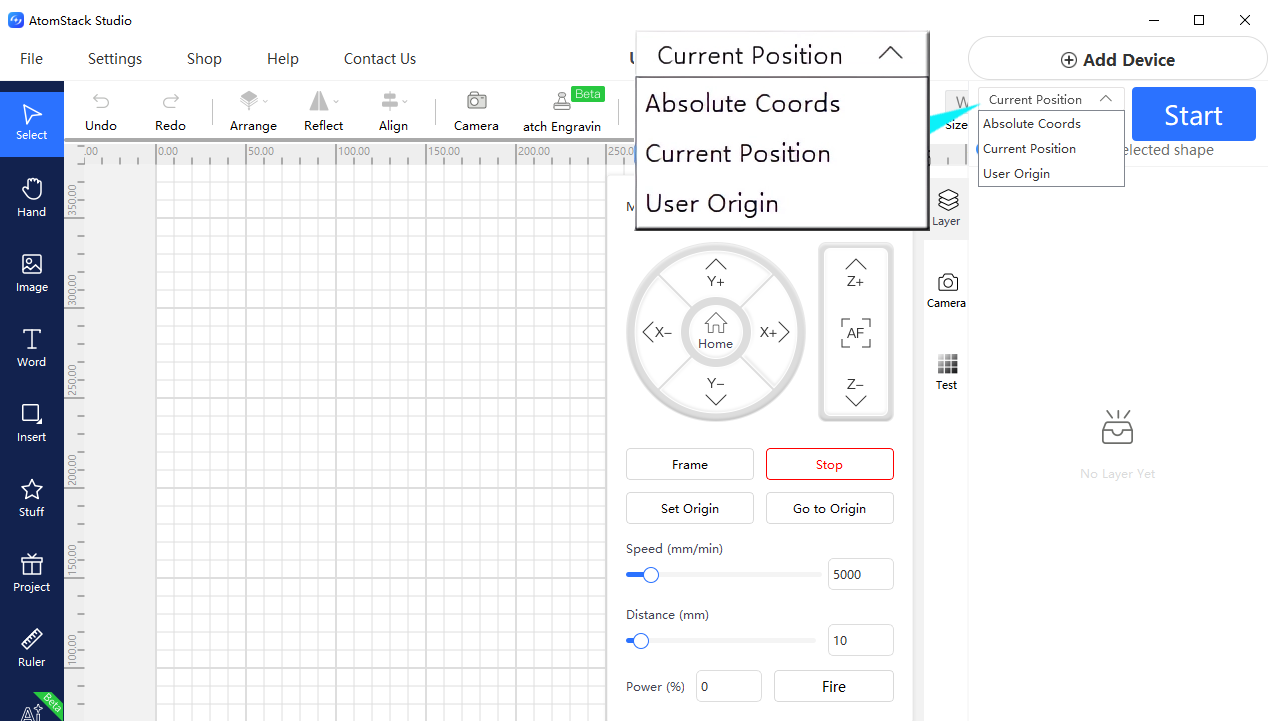Open the Arrange dropdown

point(253,112)
